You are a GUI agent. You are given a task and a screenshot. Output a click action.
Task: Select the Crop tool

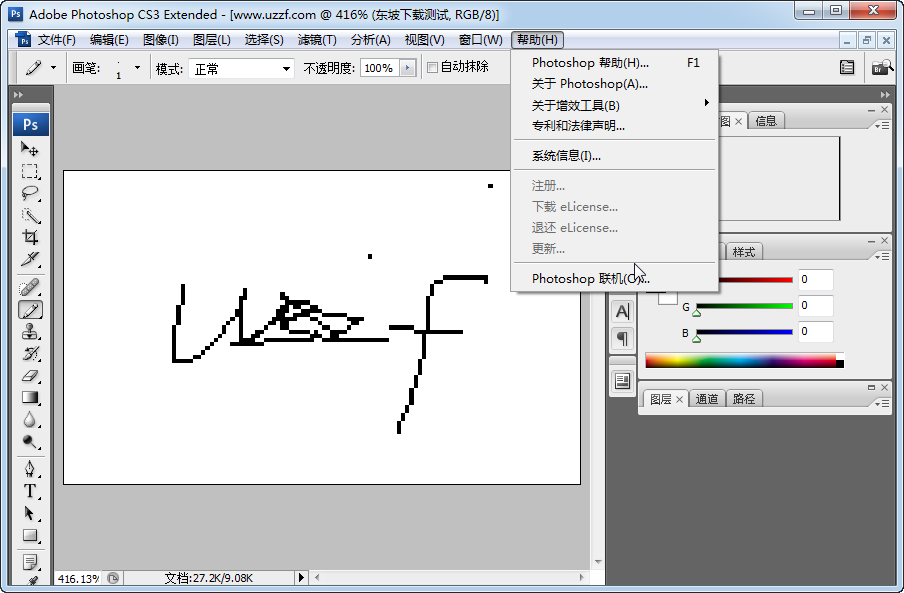pos(30,237)
